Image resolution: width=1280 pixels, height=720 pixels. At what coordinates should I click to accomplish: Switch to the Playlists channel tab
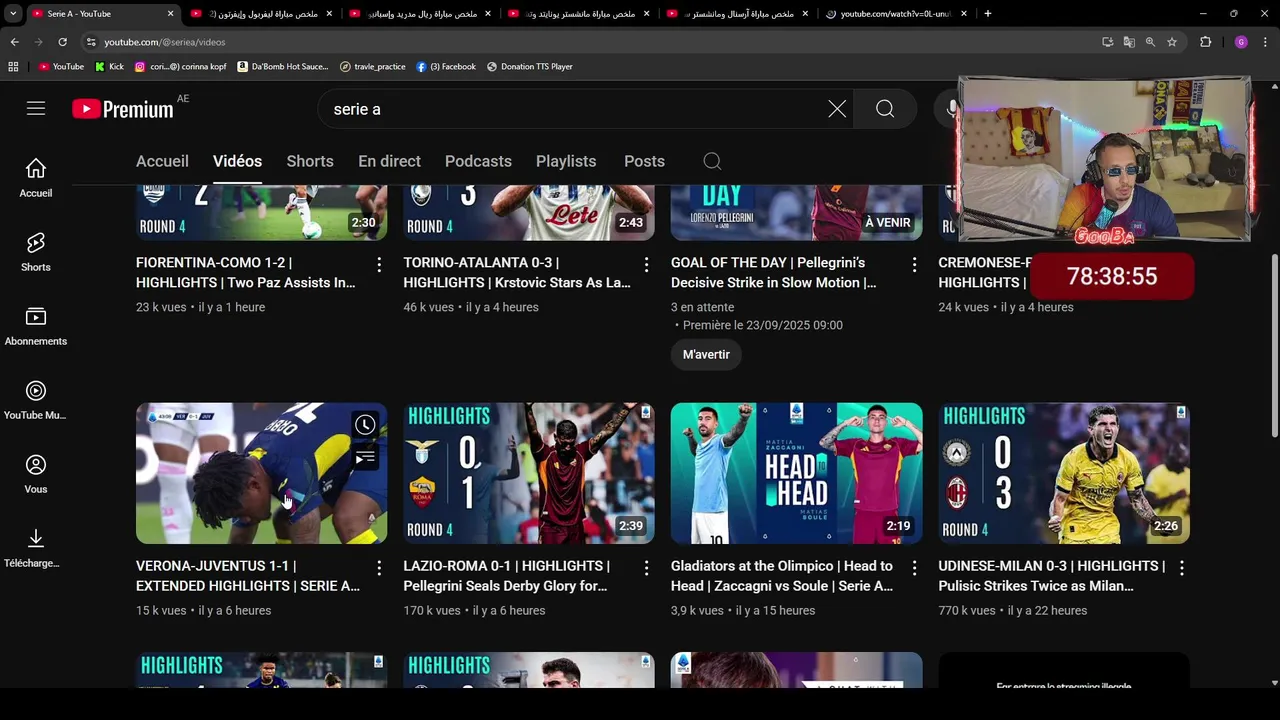566,161
